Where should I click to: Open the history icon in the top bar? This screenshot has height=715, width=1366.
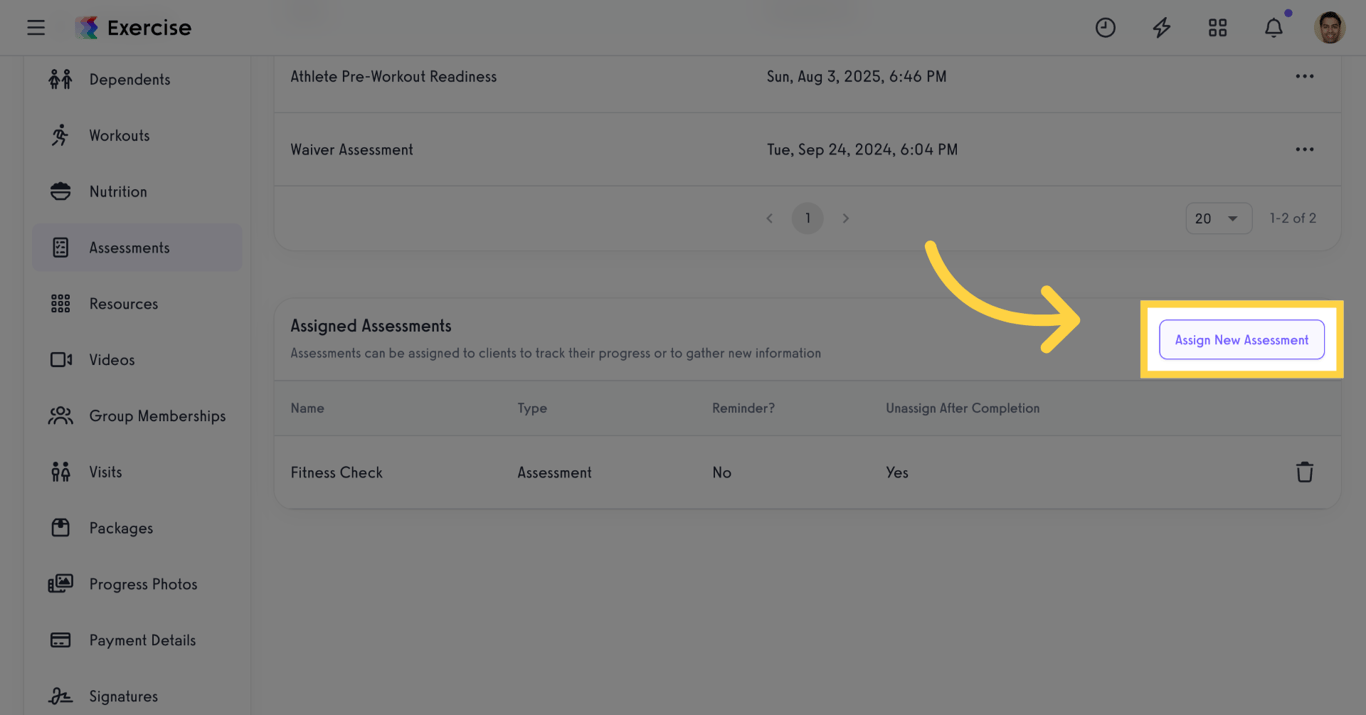coord(1105,27)
